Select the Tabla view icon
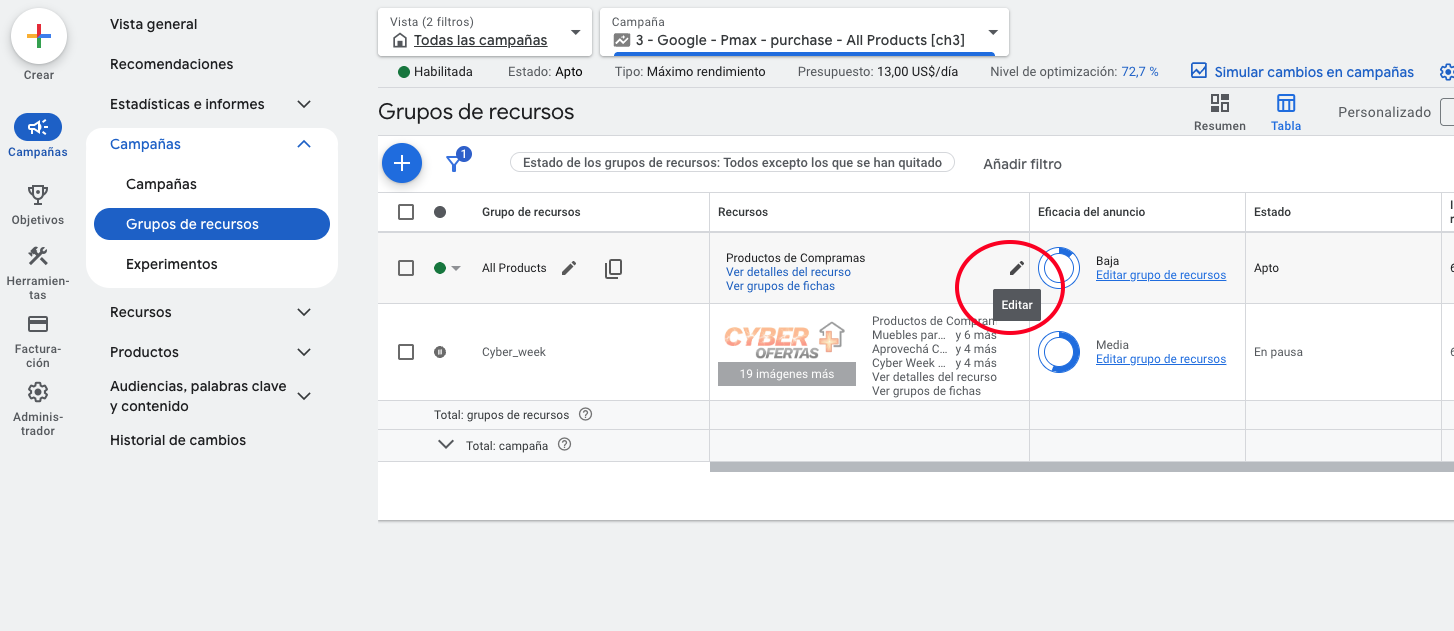 (1286, 104)
